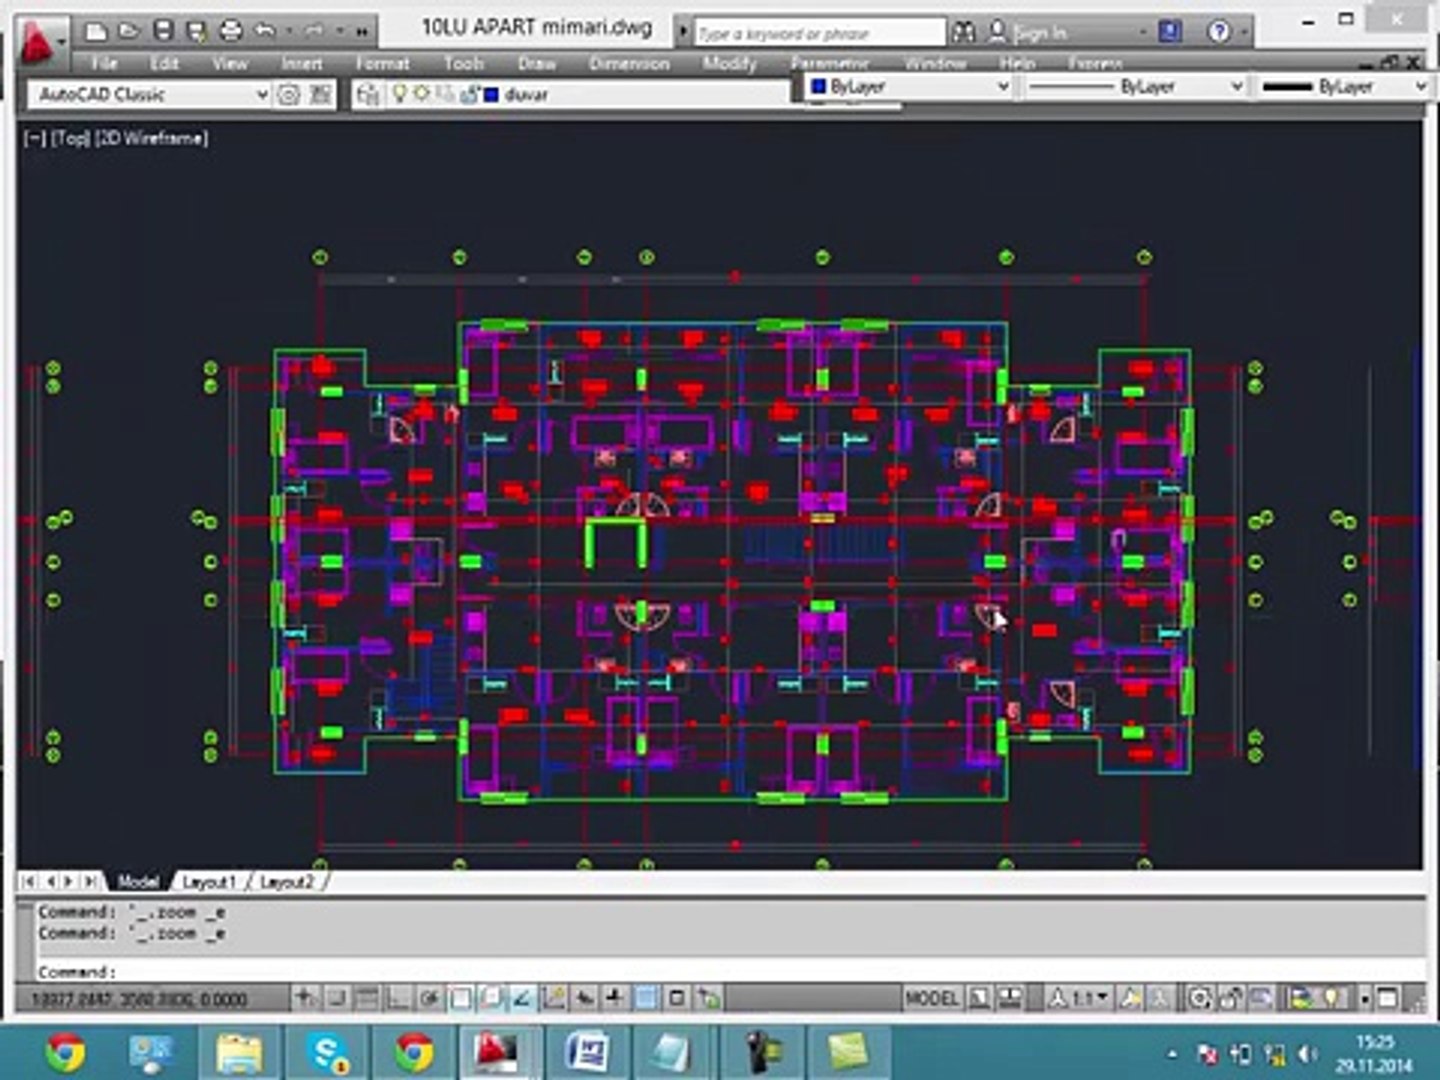Click the New drawing icon
The image size is (1440, 1080).
(96, 31)
